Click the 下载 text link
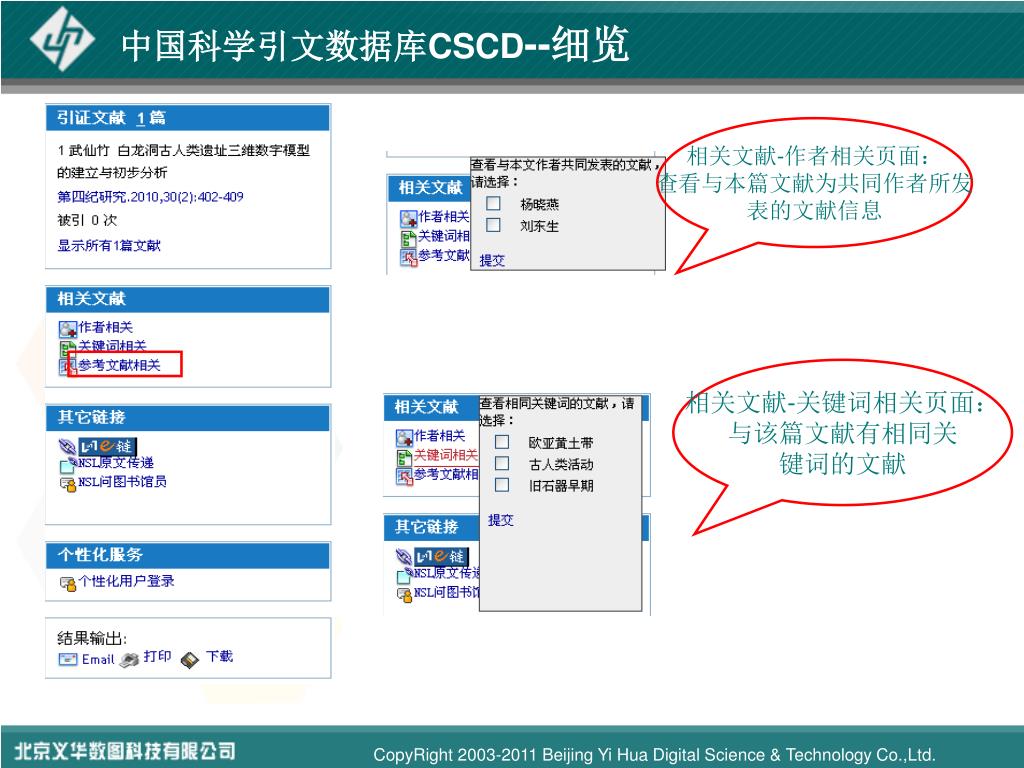This screenshot has height=768, width=1024. tap(219, 656)
